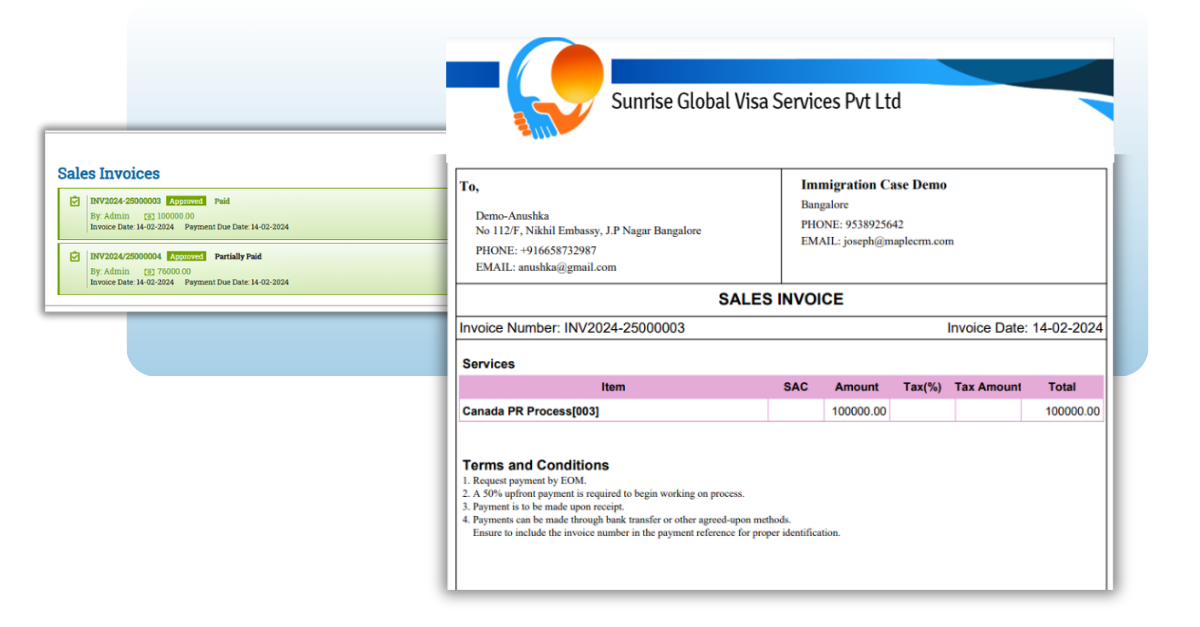Image resolution: width=1200 pixels, height=627 pixels.
Task: Click the rupee amount icon beside 100000.00
Action: [149, 216]
